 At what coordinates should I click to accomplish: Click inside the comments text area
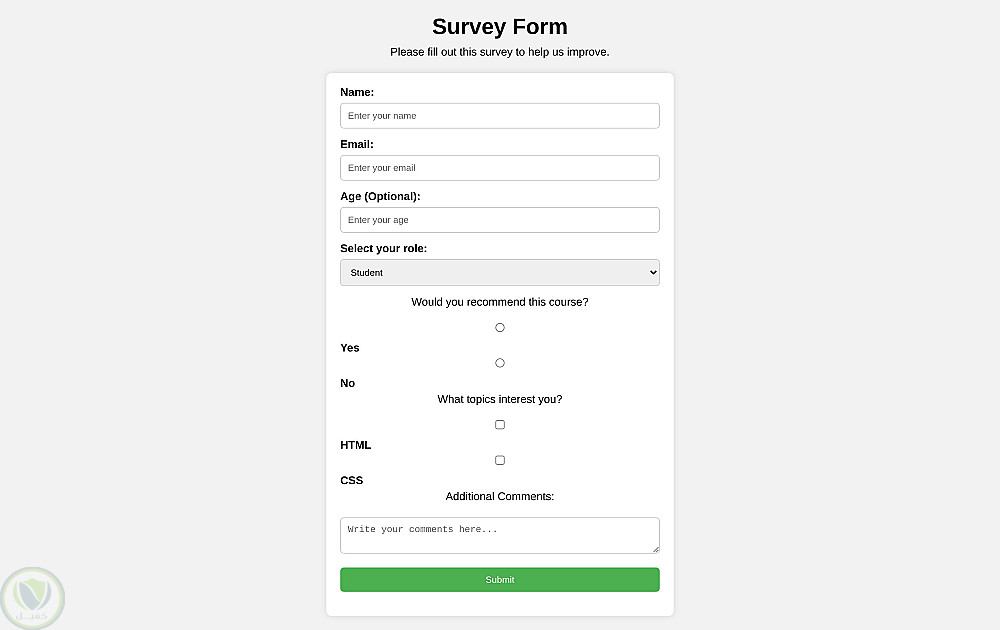pyautogui.click(x=499, y=535)
